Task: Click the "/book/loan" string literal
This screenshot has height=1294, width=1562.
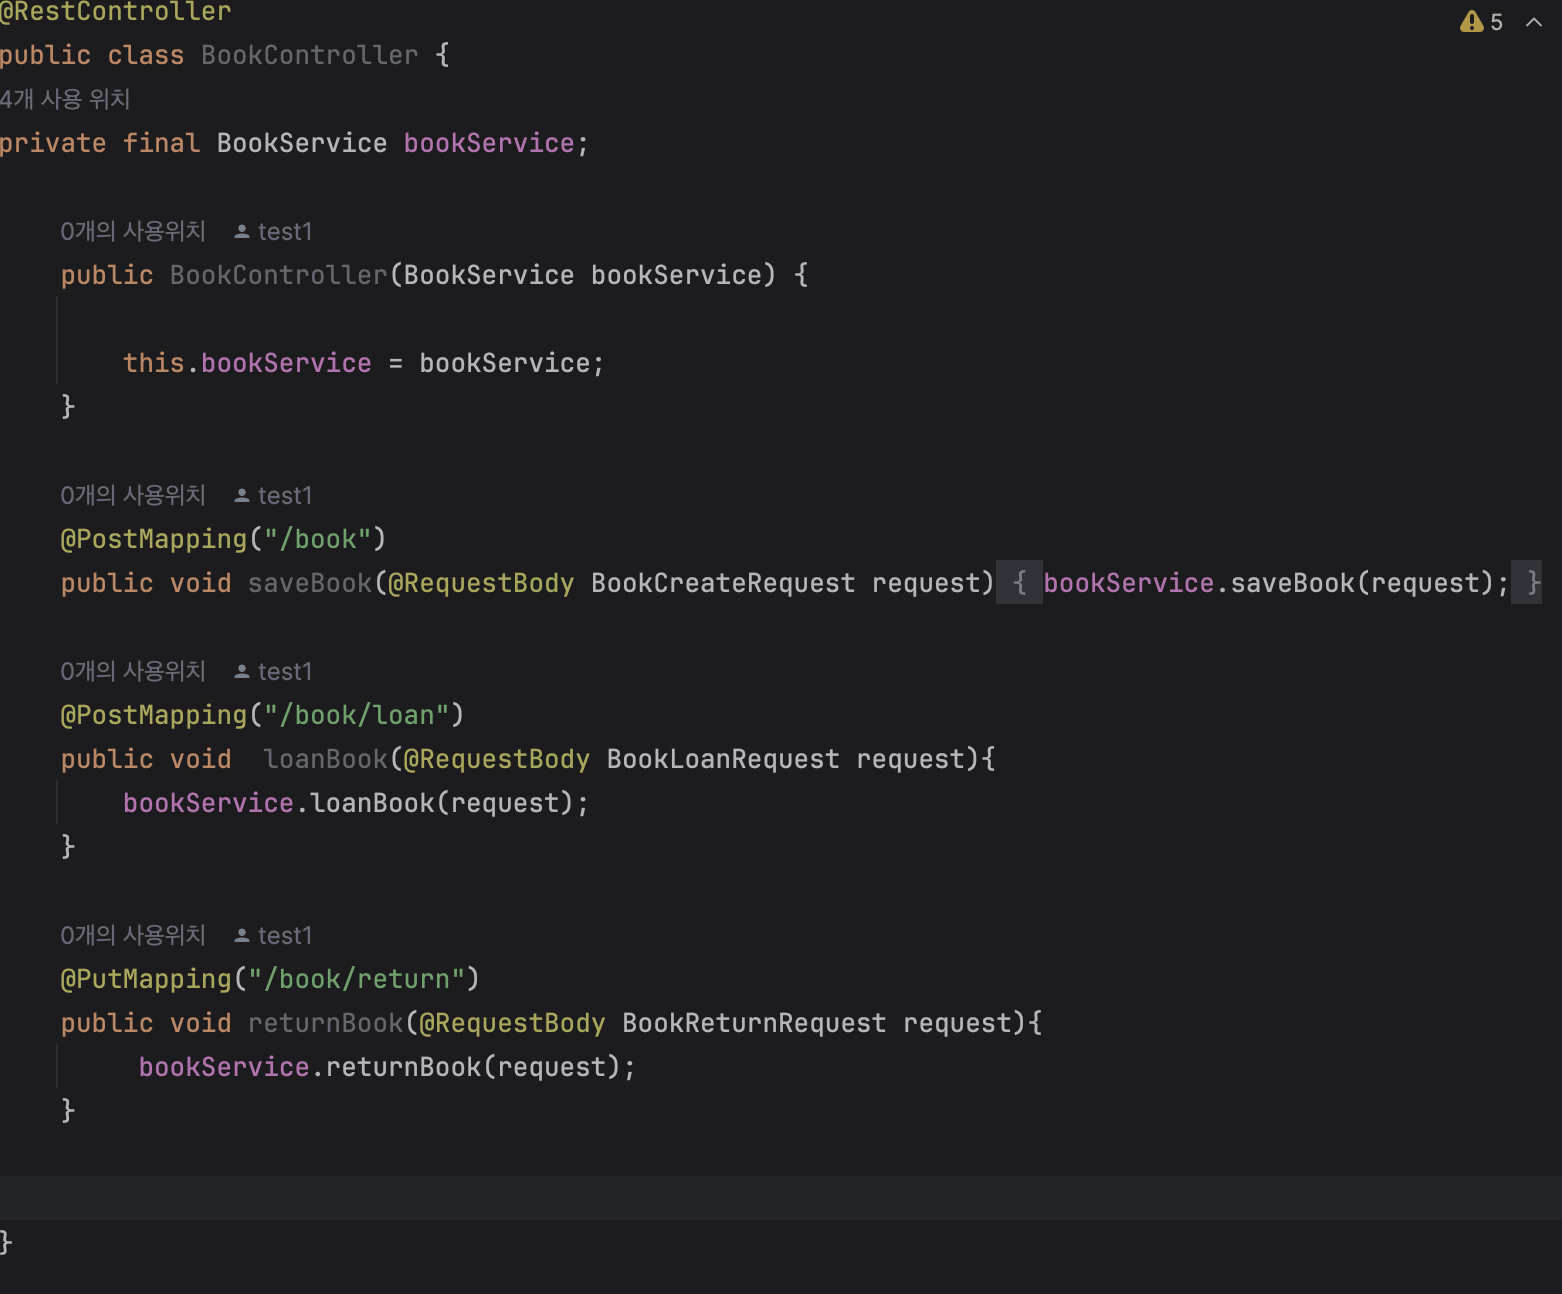Action: 357,715
